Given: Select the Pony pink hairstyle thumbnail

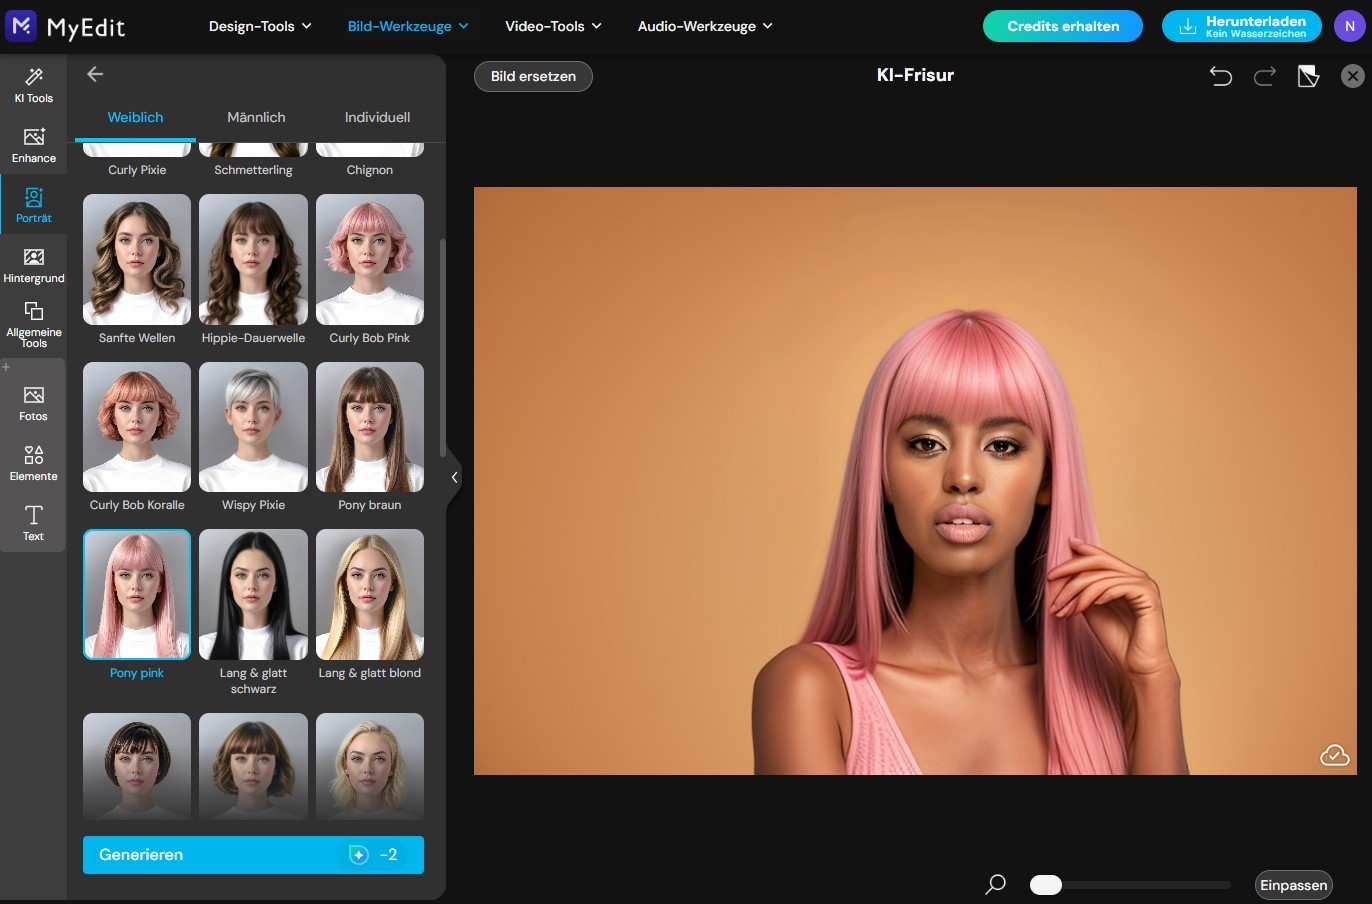Looking at the screenshot, I should [137, 595].
